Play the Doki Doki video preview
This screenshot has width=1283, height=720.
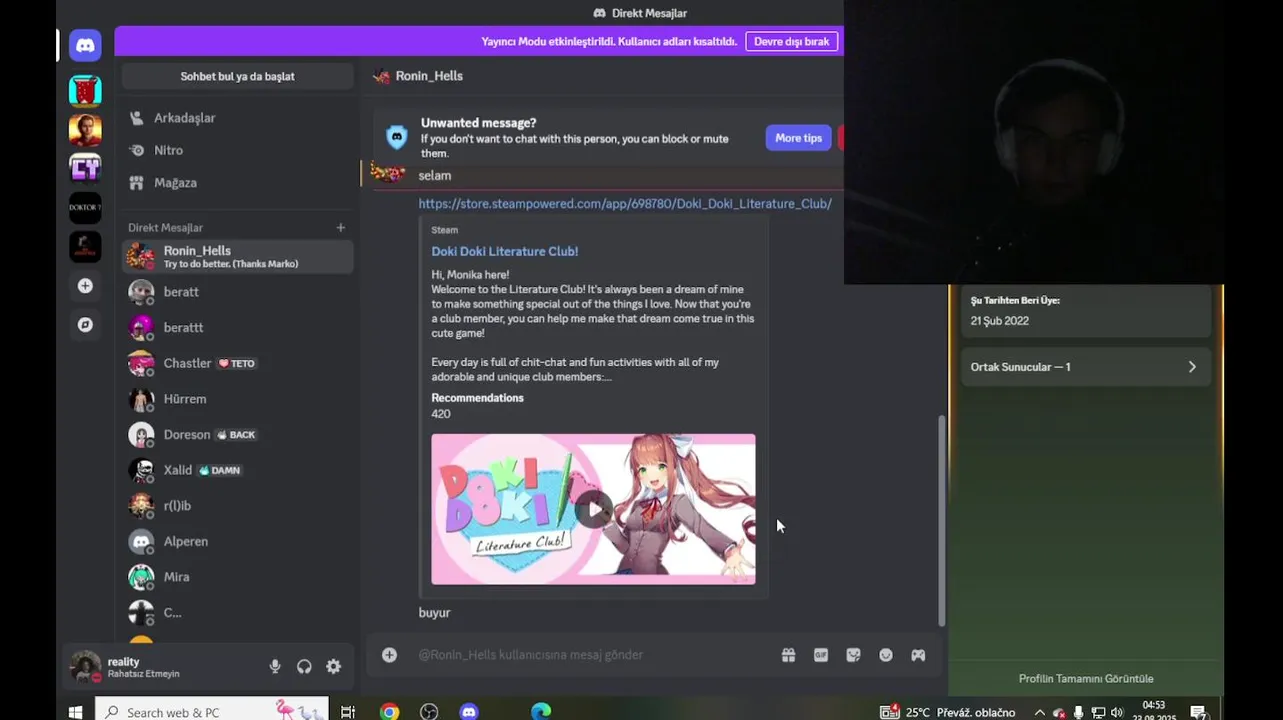593,509
